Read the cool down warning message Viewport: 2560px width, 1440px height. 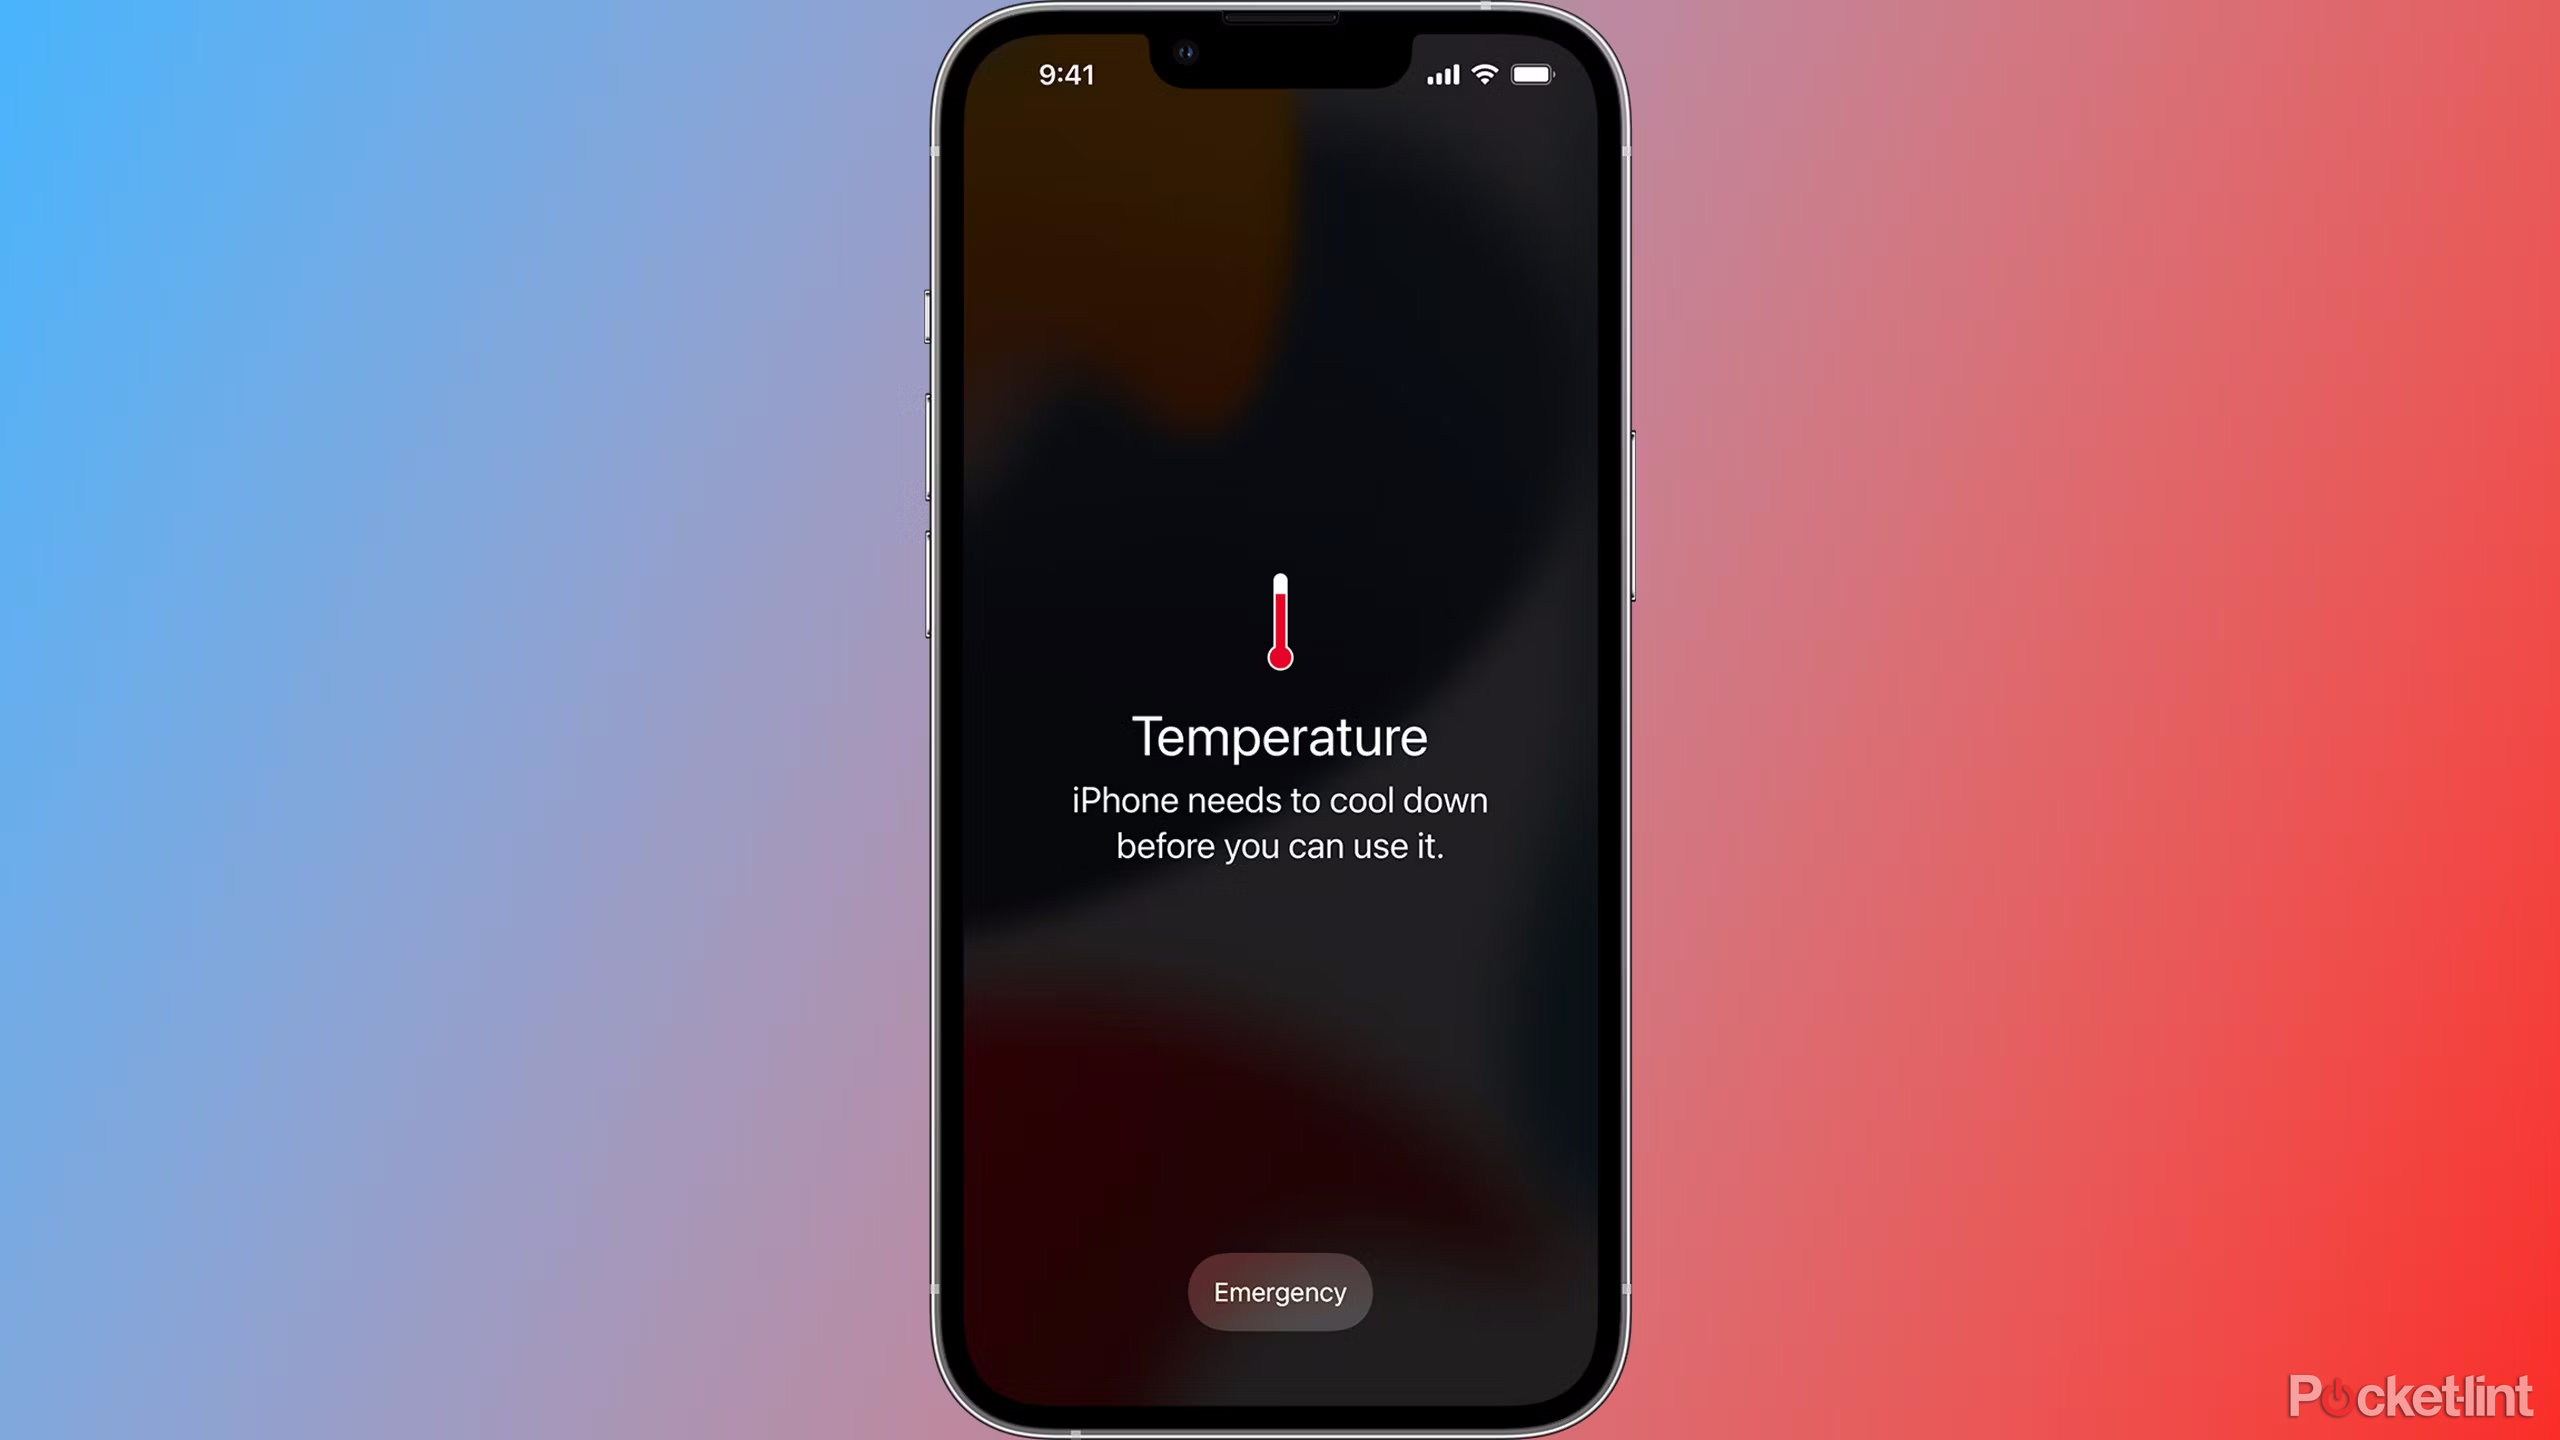coord(1280,823)
